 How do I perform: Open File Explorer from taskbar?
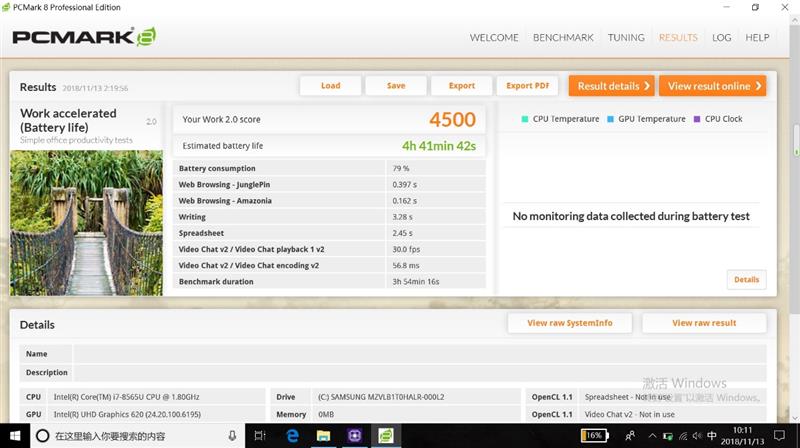point(323,436)
